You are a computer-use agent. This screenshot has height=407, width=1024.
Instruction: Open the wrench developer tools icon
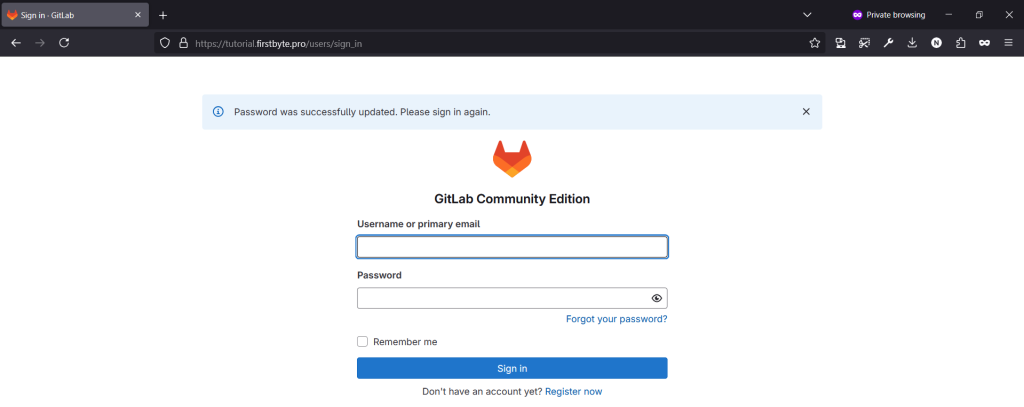888,43
